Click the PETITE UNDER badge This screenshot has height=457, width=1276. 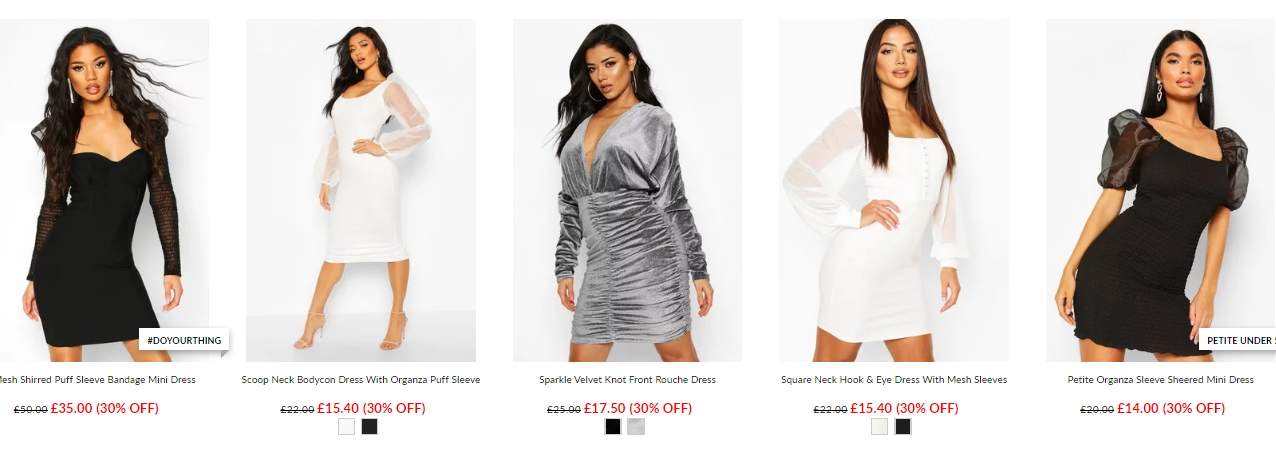pyautogui.click(x=1238, y=340)
